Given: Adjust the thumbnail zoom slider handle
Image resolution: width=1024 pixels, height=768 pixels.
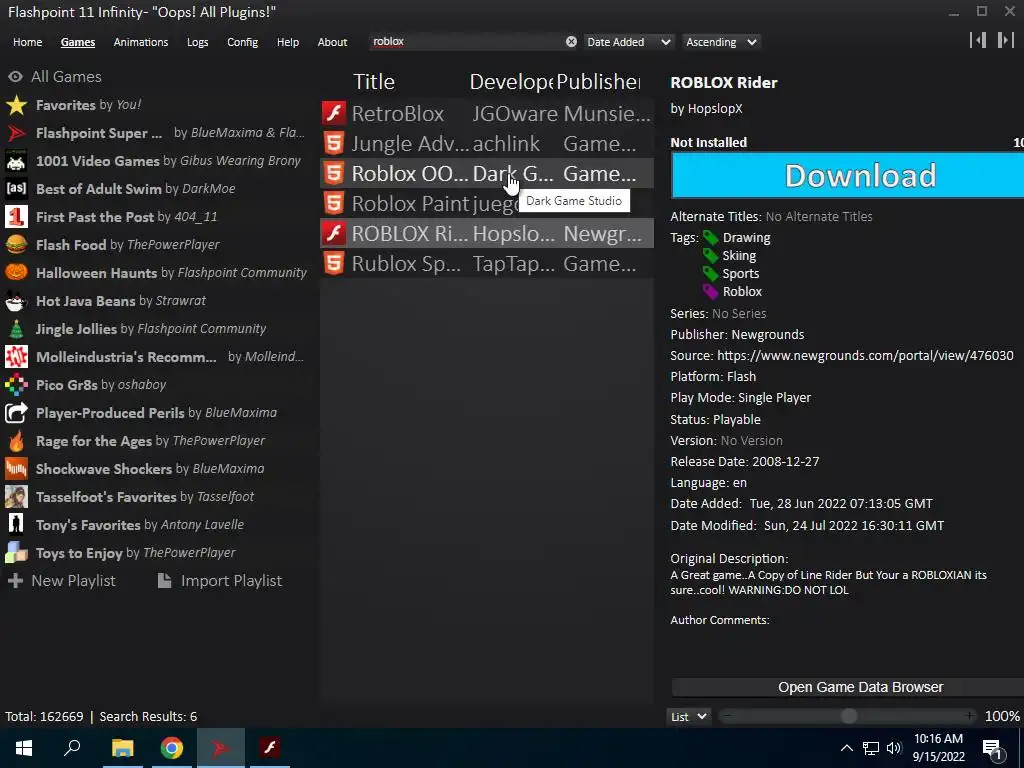Looking at the screenshot, I should pos(848,716).
